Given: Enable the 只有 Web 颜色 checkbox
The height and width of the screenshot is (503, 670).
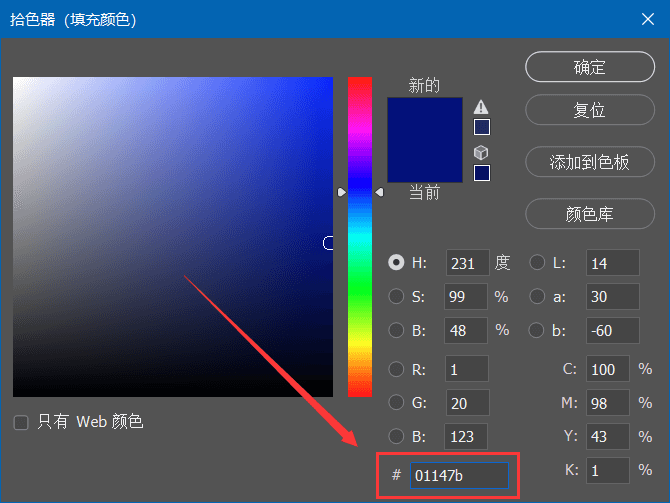Looking at the screenshot, I should (21, 423).
